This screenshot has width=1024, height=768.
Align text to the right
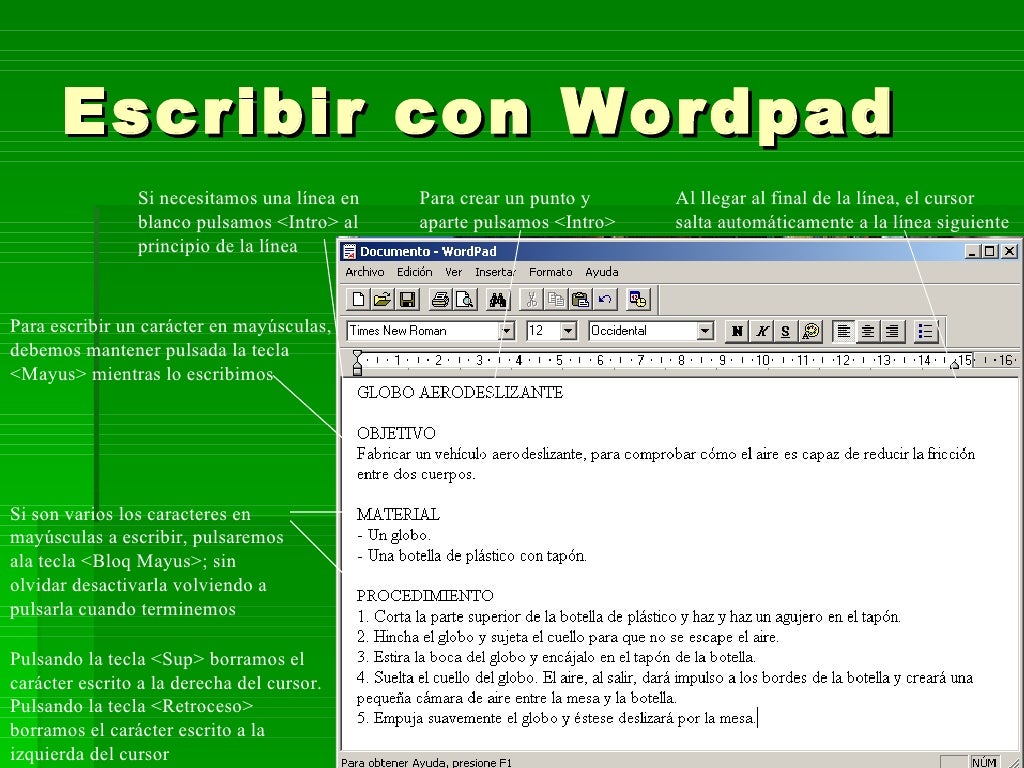pyautogui.click(x=892, y=331)
